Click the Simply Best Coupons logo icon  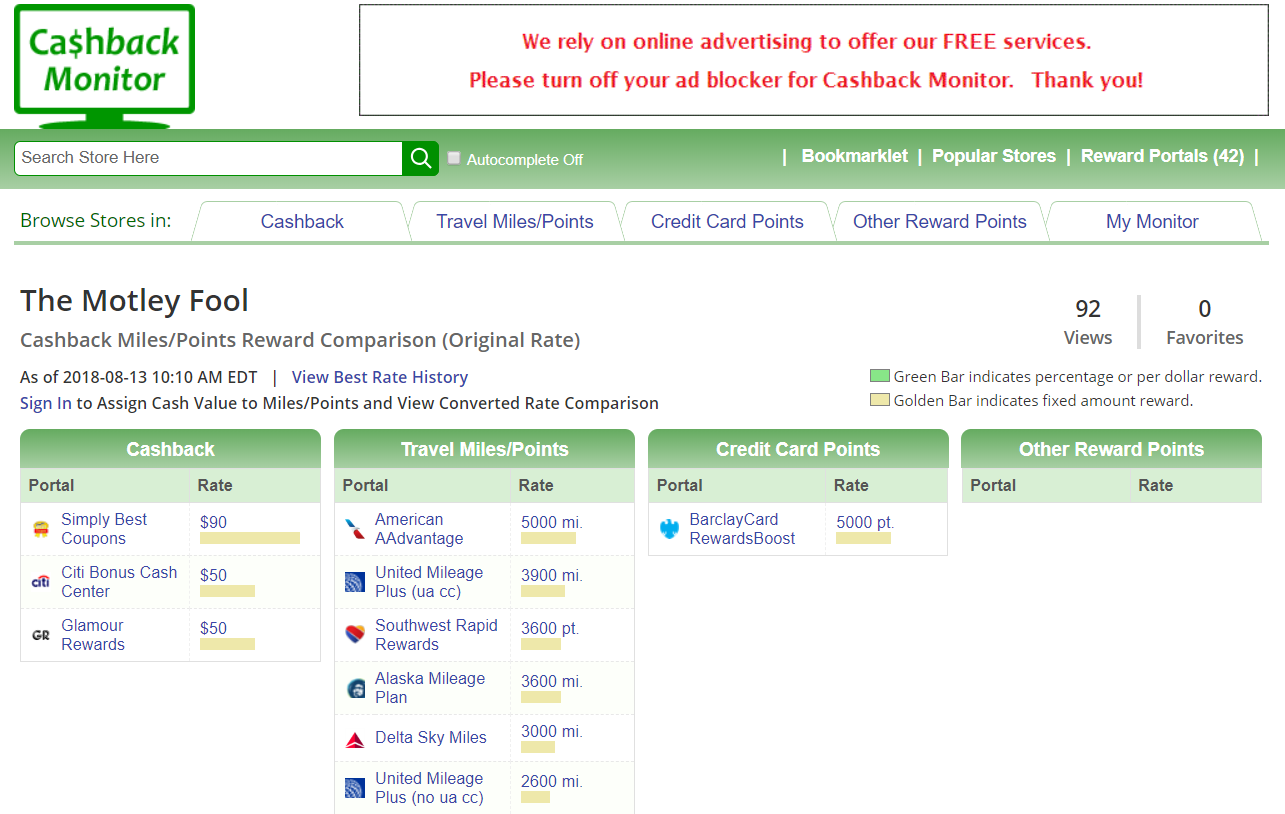tap(41, 529)
